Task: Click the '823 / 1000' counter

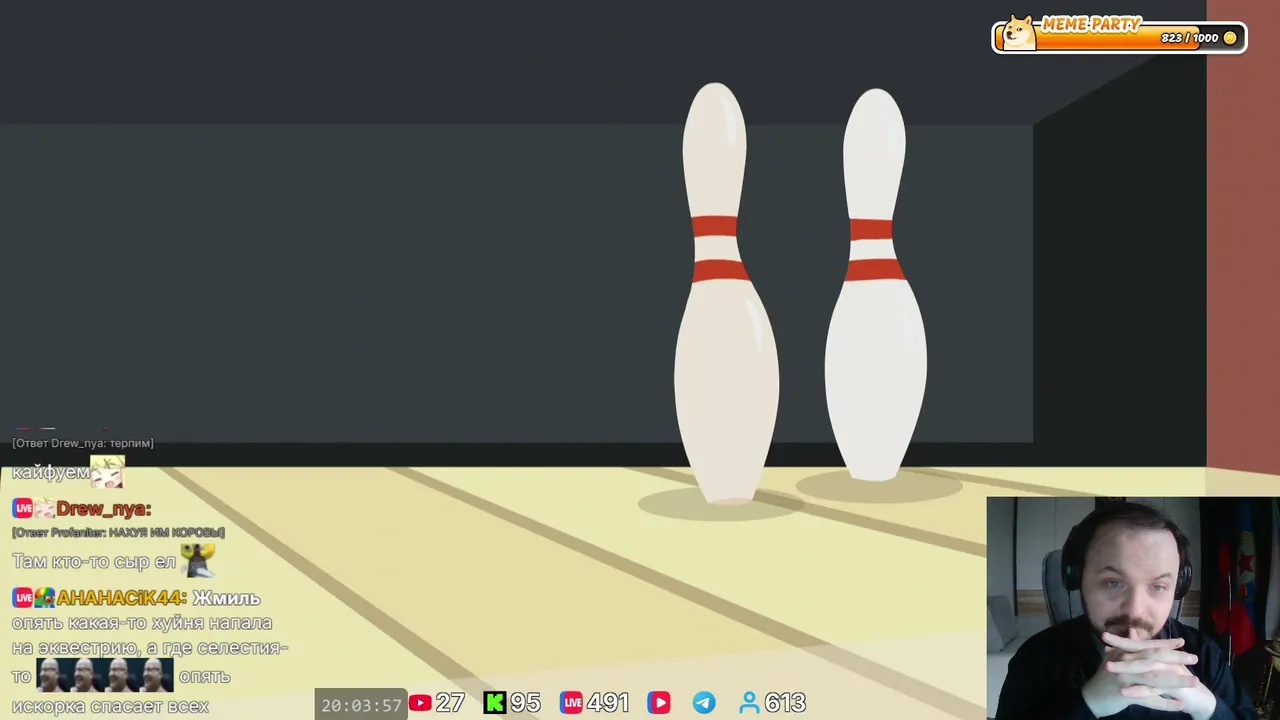Action: click(x=1190, y=38)
